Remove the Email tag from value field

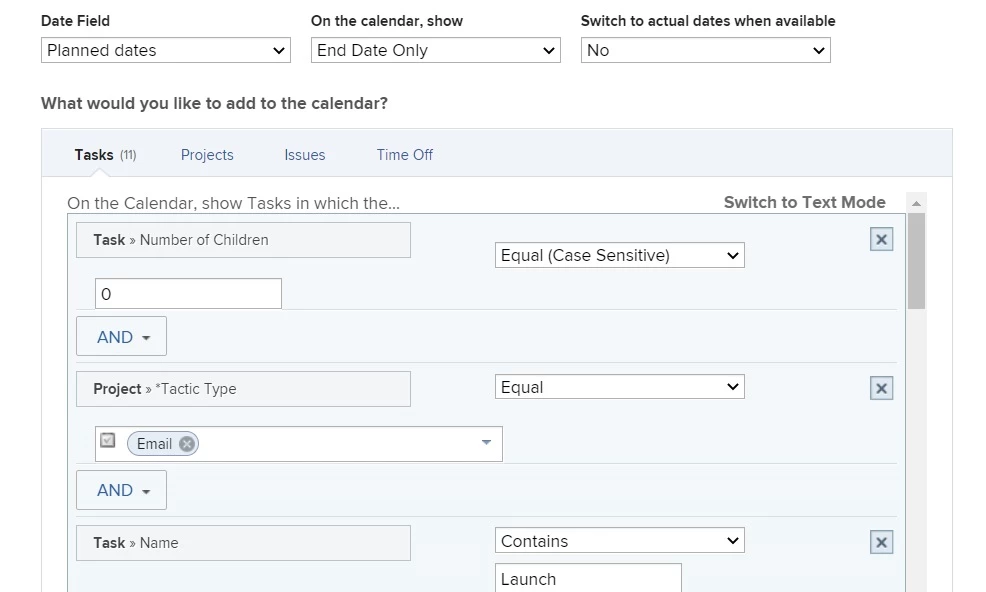coord(187,444)
